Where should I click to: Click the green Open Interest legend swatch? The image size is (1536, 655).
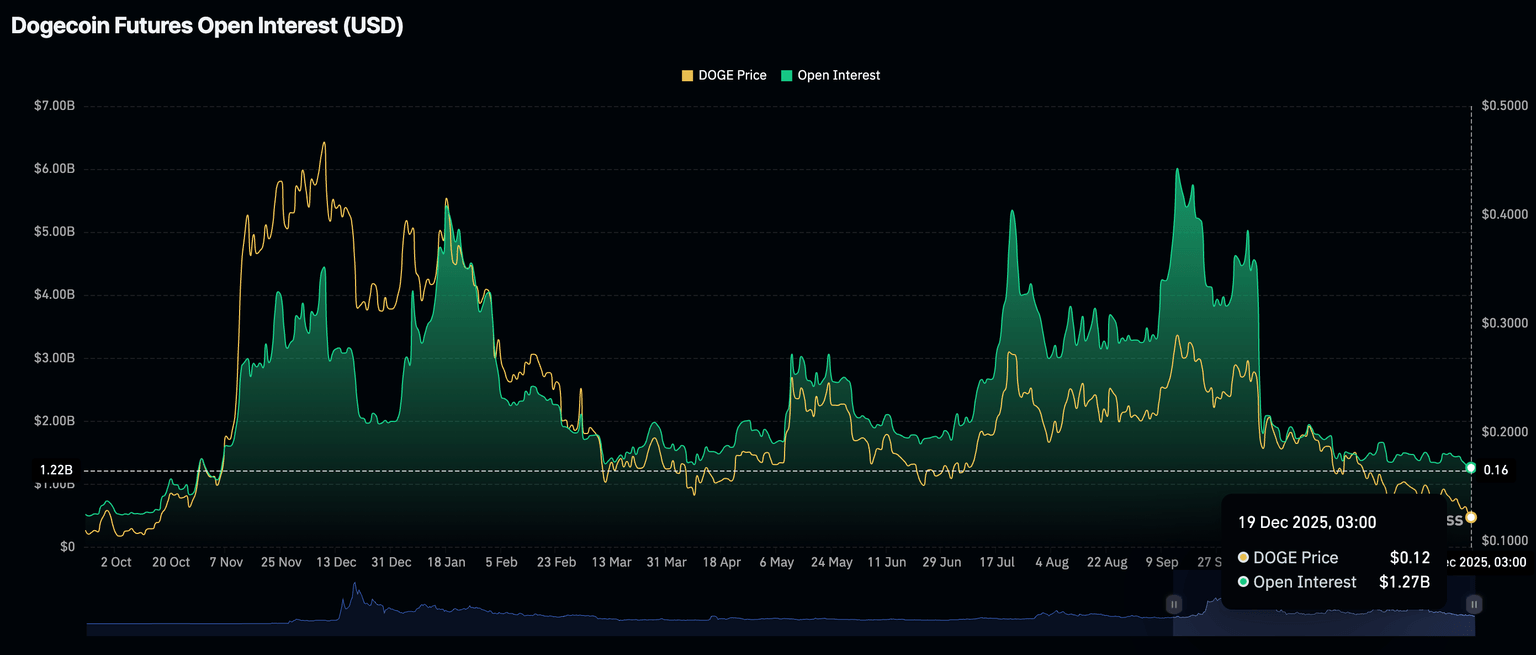[x=787, y=75]
